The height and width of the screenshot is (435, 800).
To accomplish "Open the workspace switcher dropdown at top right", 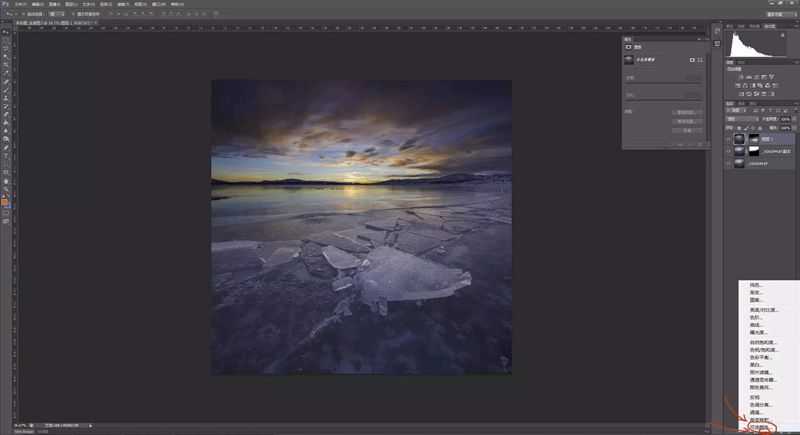I will point(780,14).
